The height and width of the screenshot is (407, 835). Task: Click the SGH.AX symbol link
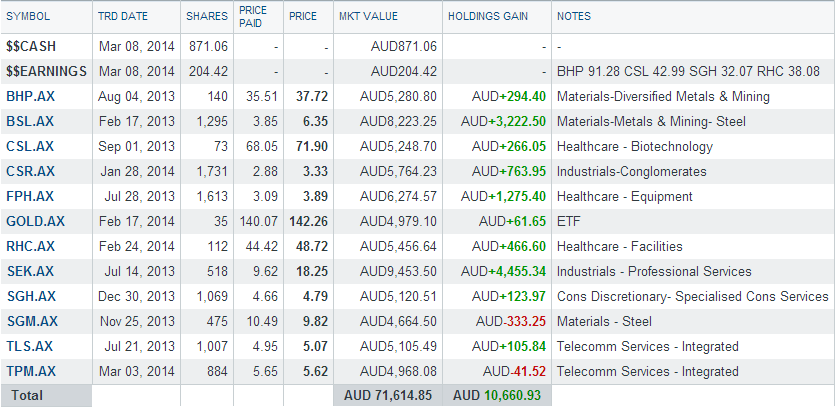(x=31, y=296)
